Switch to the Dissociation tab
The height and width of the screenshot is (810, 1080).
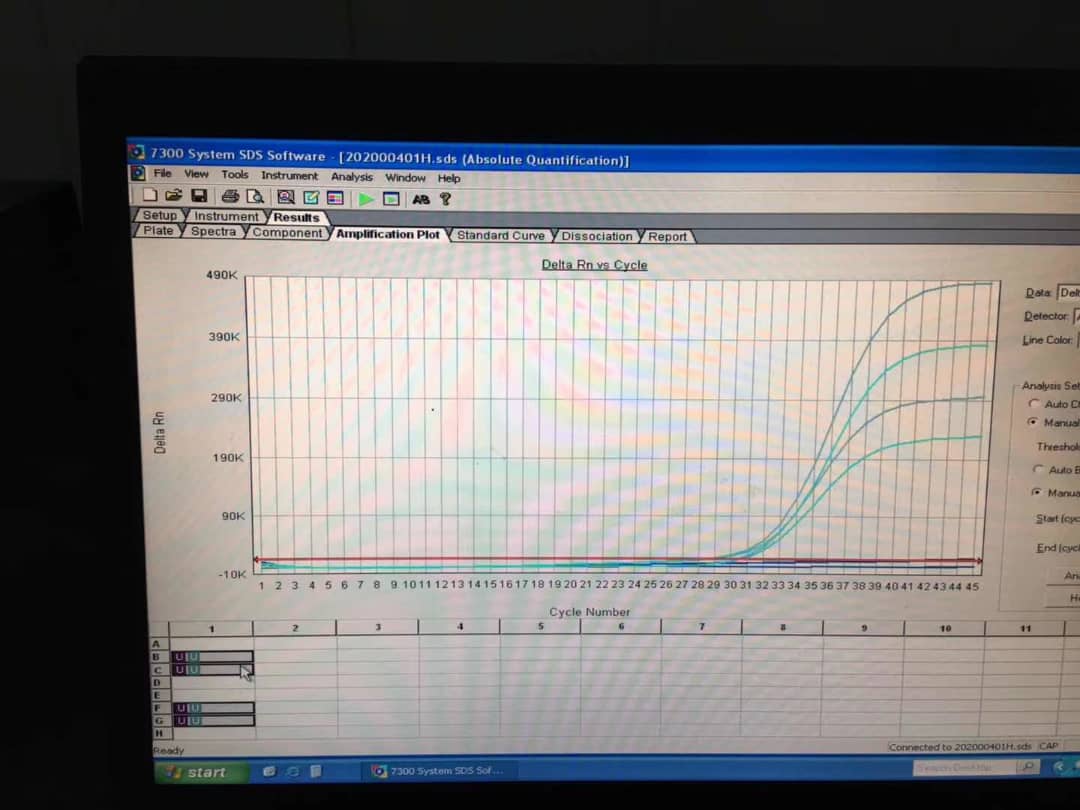tap(596, 236)
